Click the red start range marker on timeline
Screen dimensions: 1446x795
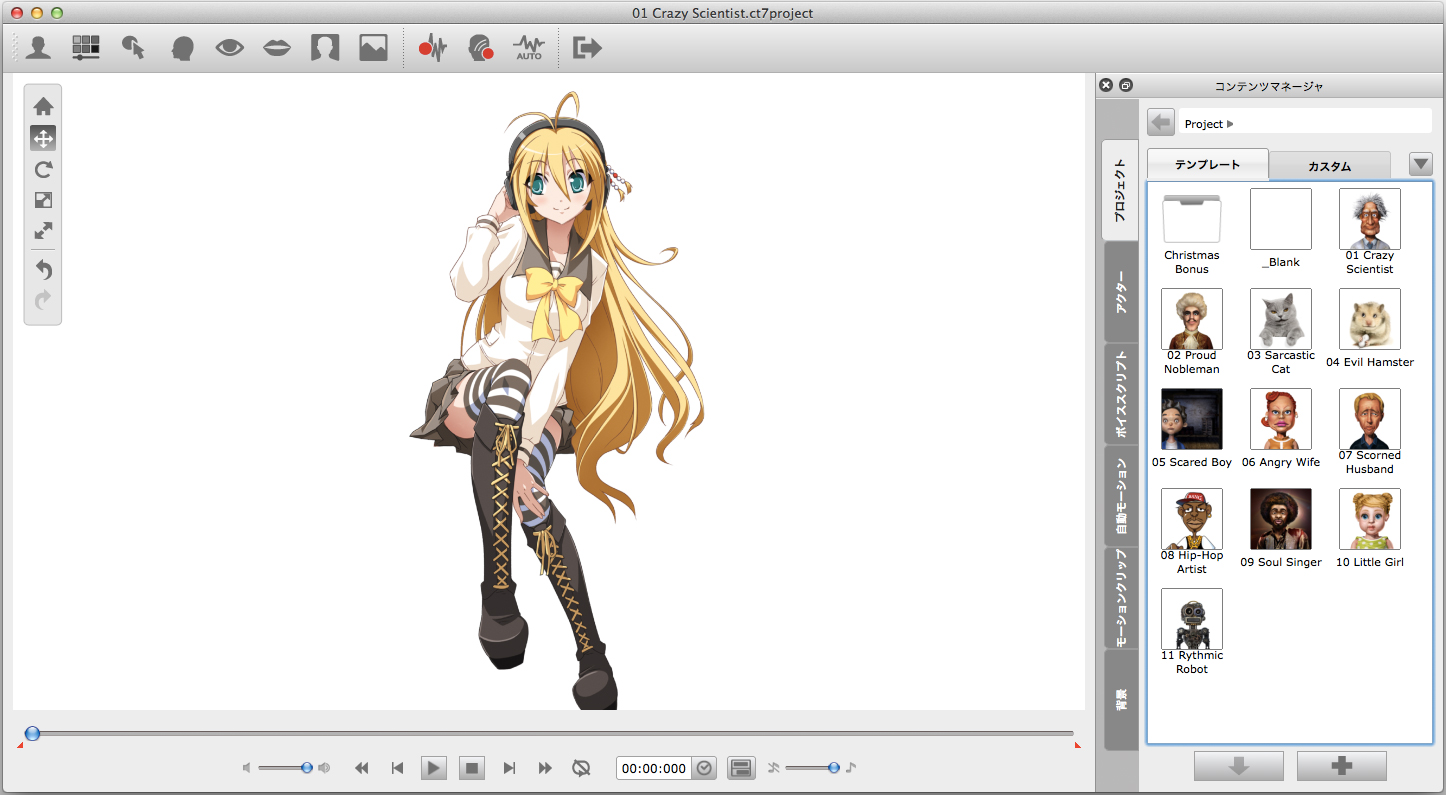[21, 745]
